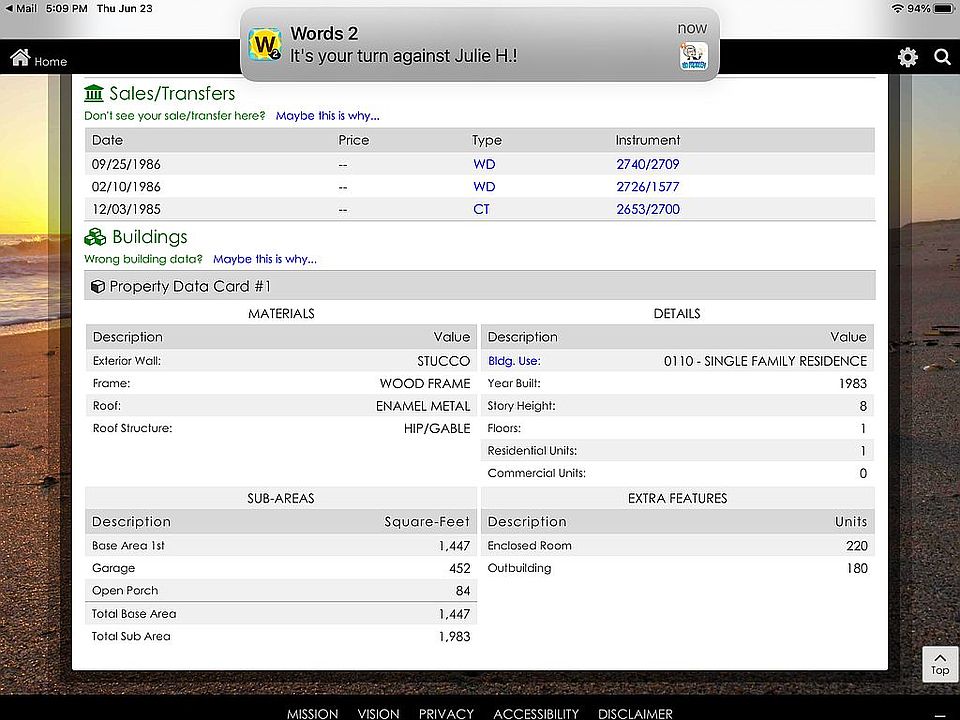The image size is (960, 720).
Task: Click the Bldg. Use link
Action: tap(514, 361)
